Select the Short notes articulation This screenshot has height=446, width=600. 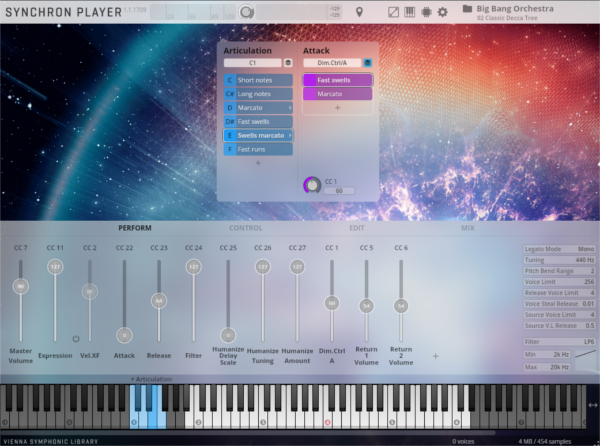pos(258,80)
